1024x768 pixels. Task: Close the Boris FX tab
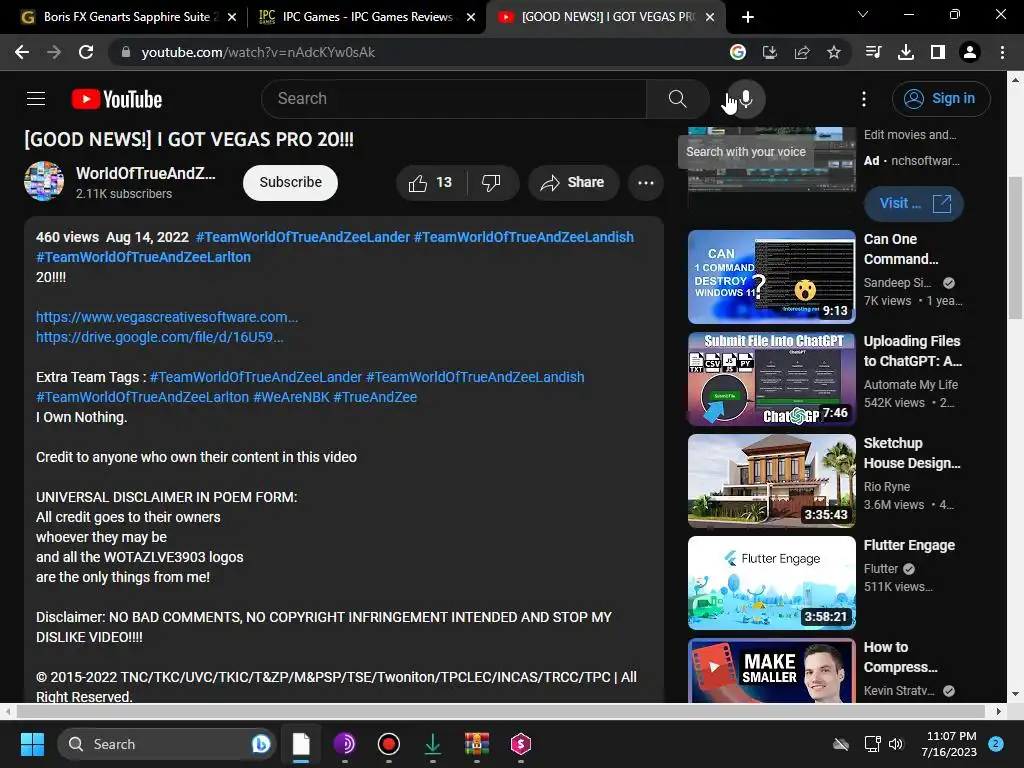(x=232, y=18)
